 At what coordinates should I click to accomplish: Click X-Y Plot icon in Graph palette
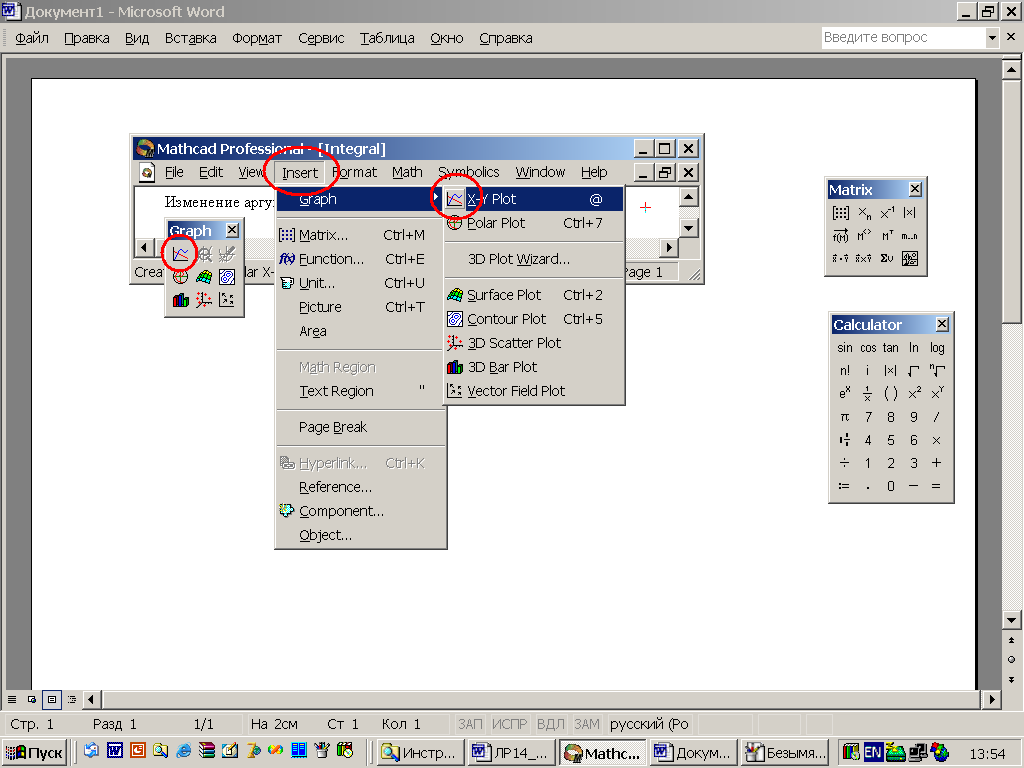pos(180,254)
